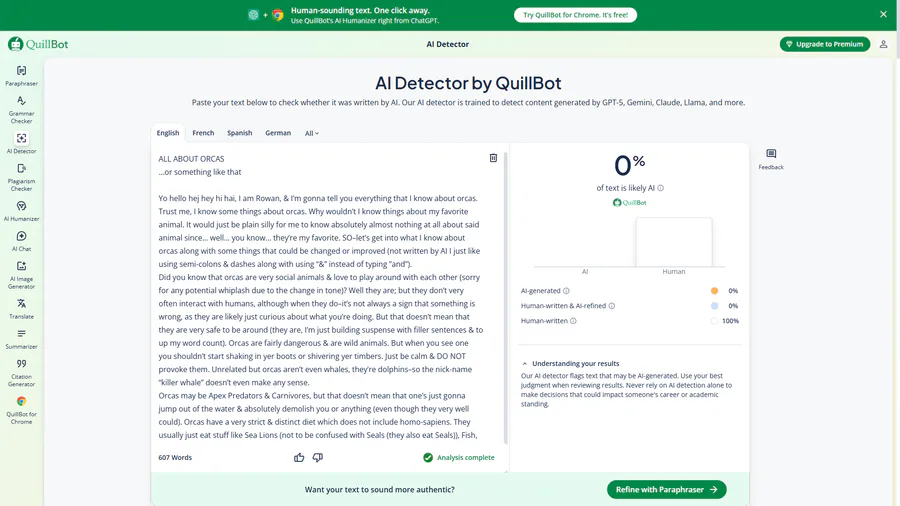Image resolution: width=900 pixels, height=506 pixels.
Task: Open the Citation Generator tool
Action: click(x=21, y=371)
